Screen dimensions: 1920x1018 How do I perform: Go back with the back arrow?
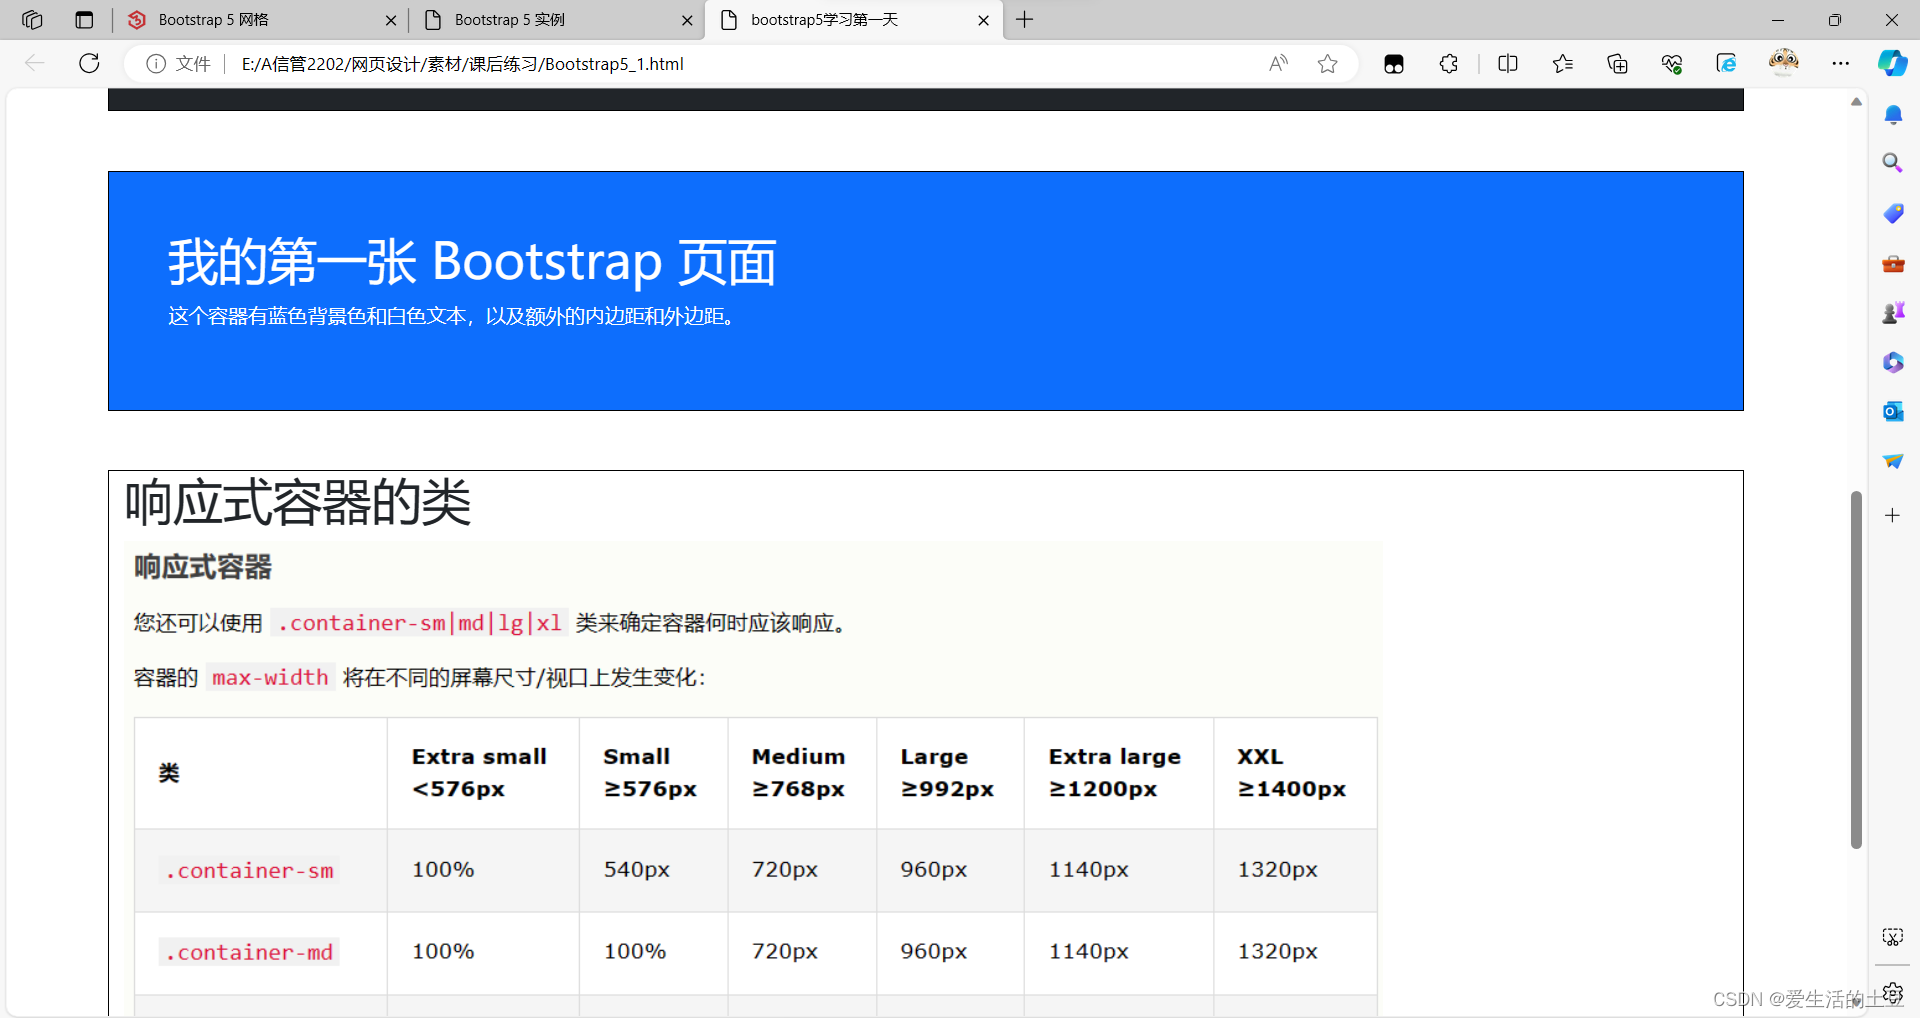35,64
